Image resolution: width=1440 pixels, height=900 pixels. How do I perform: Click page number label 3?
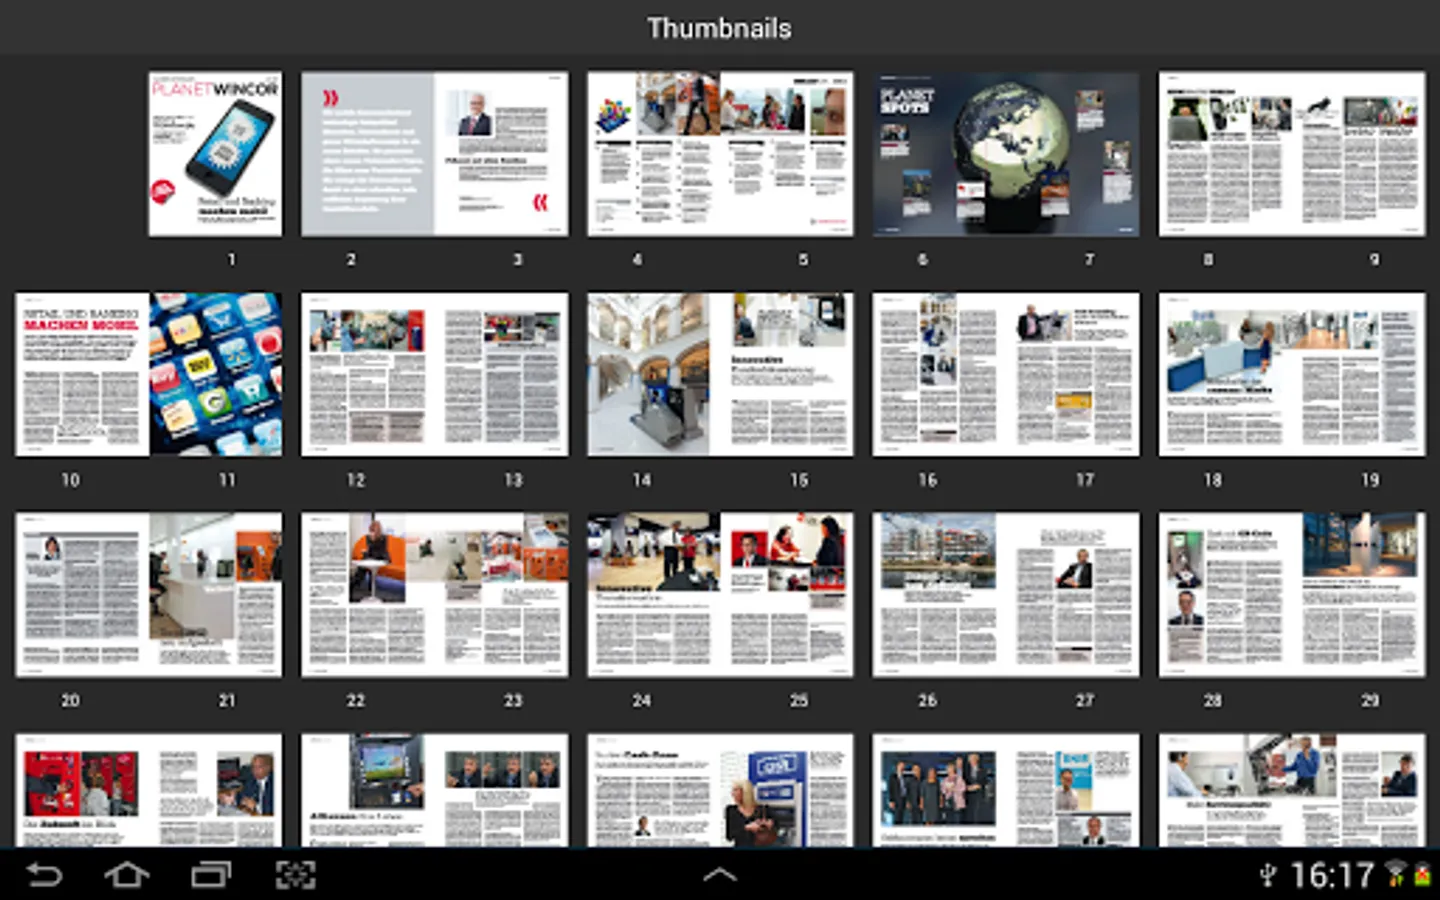click(517, 259)
